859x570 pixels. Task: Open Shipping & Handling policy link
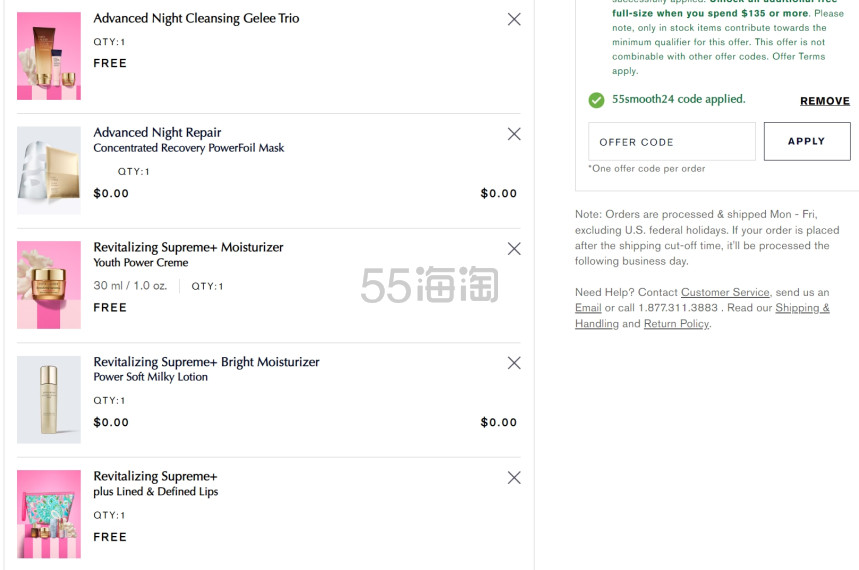(702, 316)
